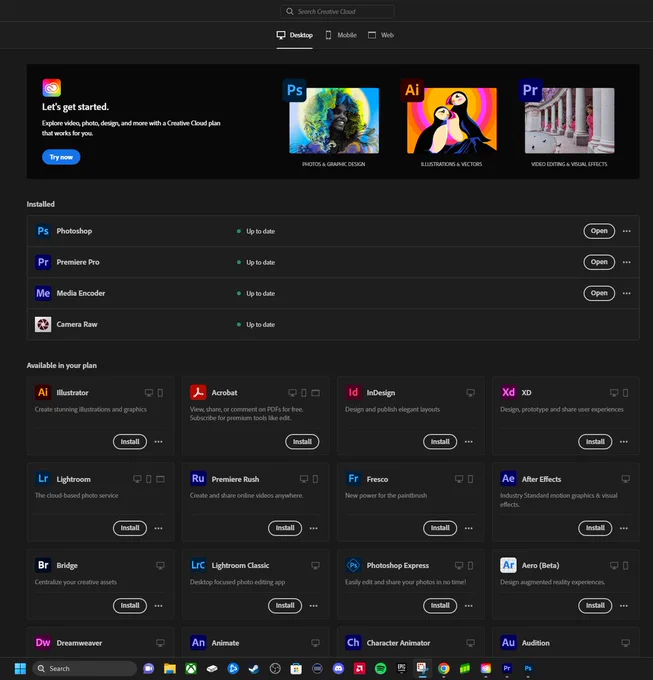The width and height of the screenshot is (653, 680).
Task: Click the Try now button
Action: pyautogui.click(x=61, y=157)
